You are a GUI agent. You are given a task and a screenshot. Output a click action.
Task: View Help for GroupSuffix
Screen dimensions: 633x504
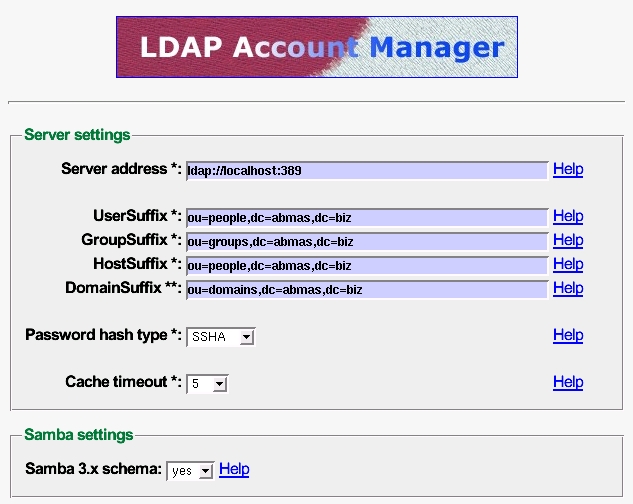tap(567, 240)
